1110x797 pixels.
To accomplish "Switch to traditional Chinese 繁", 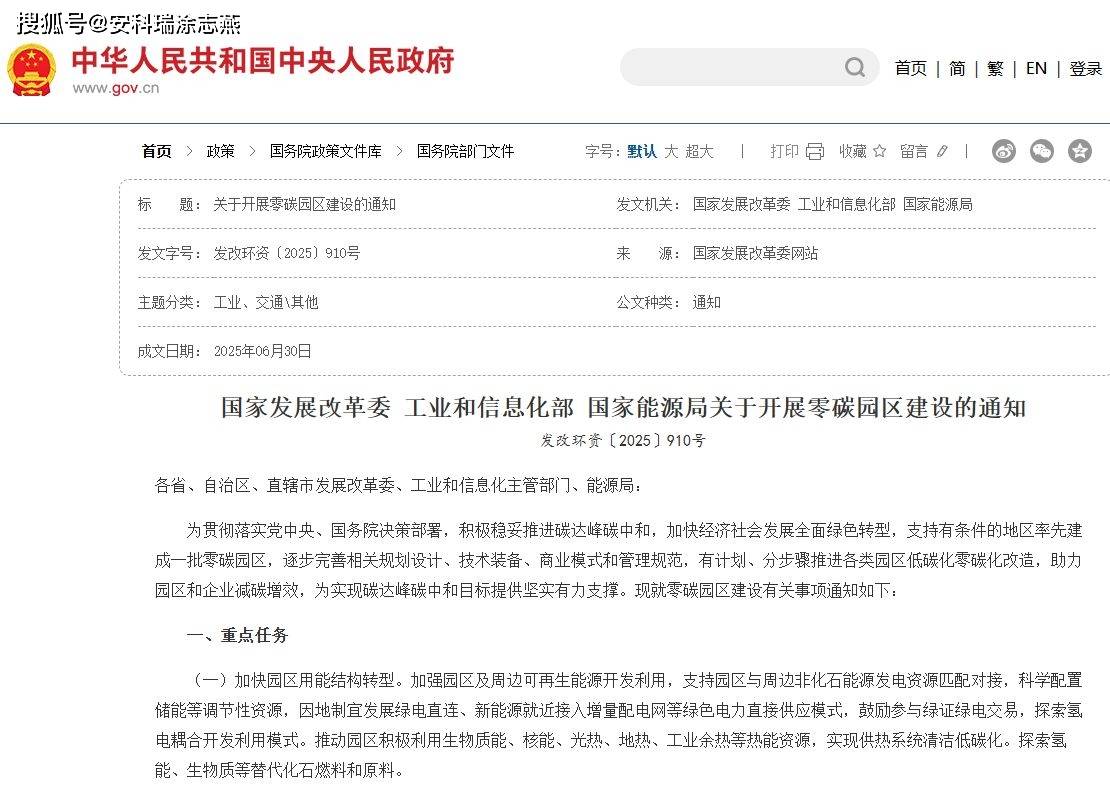I will (x=995, y=68).
